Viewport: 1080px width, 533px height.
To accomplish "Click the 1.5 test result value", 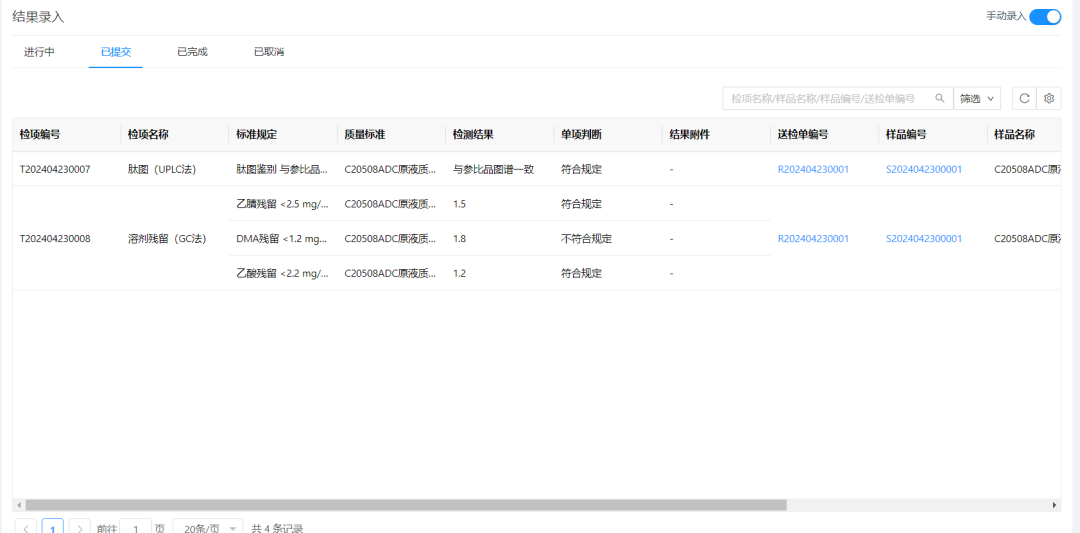I will [459, 204].
